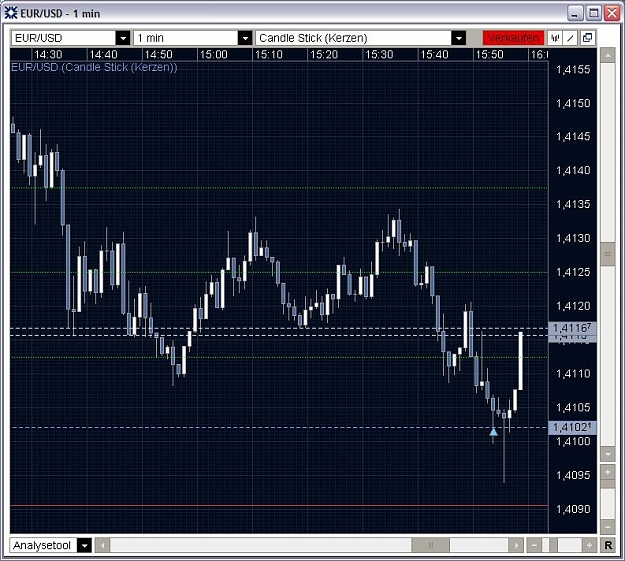Click the vertical scrollbar up arrow
Screen dimensions: 625x561
coord(608,55)
